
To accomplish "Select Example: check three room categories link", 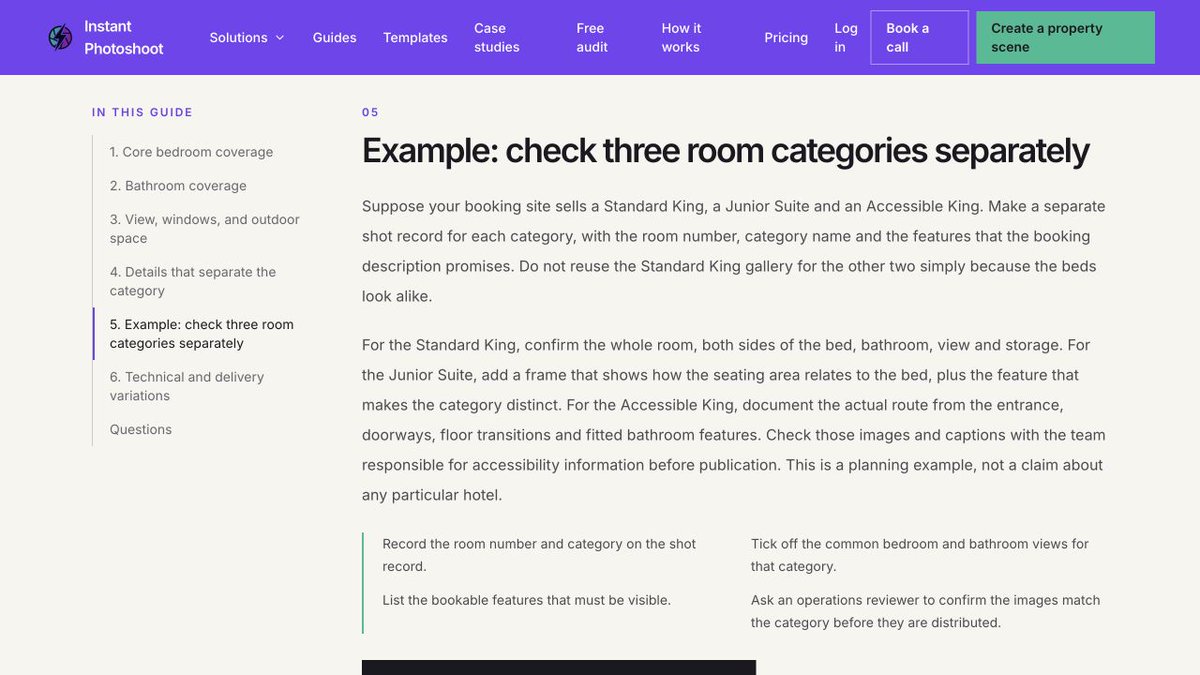I will [x=202, y=334].
